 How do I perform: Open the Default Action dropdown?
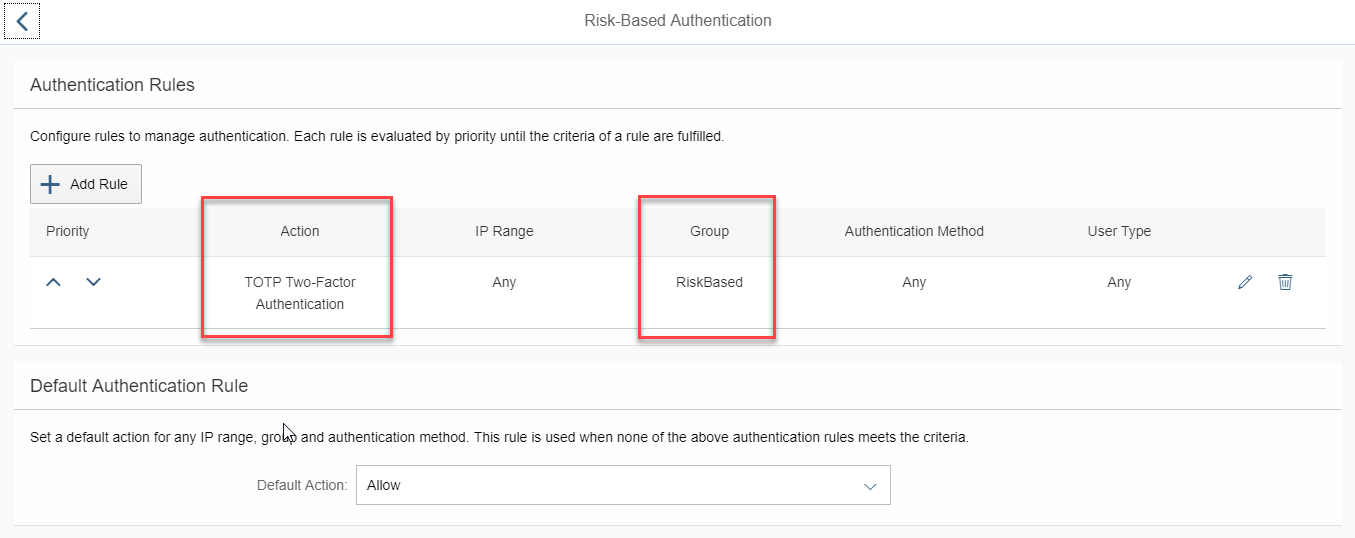click(x=623, y=485)
